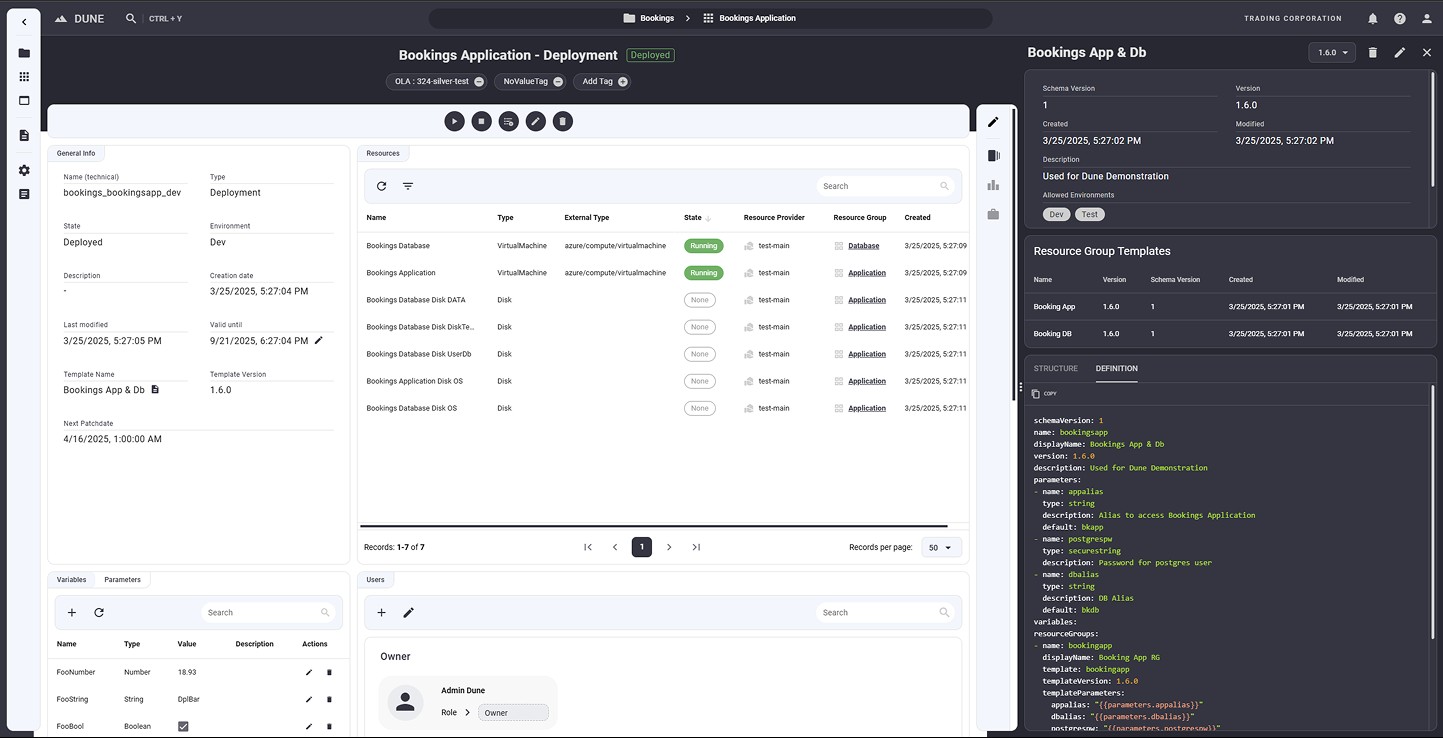Viewport: 1443px width, 738px height.
Task: Open the 1.6.0 version dropdown
Action: [1332, 52]
